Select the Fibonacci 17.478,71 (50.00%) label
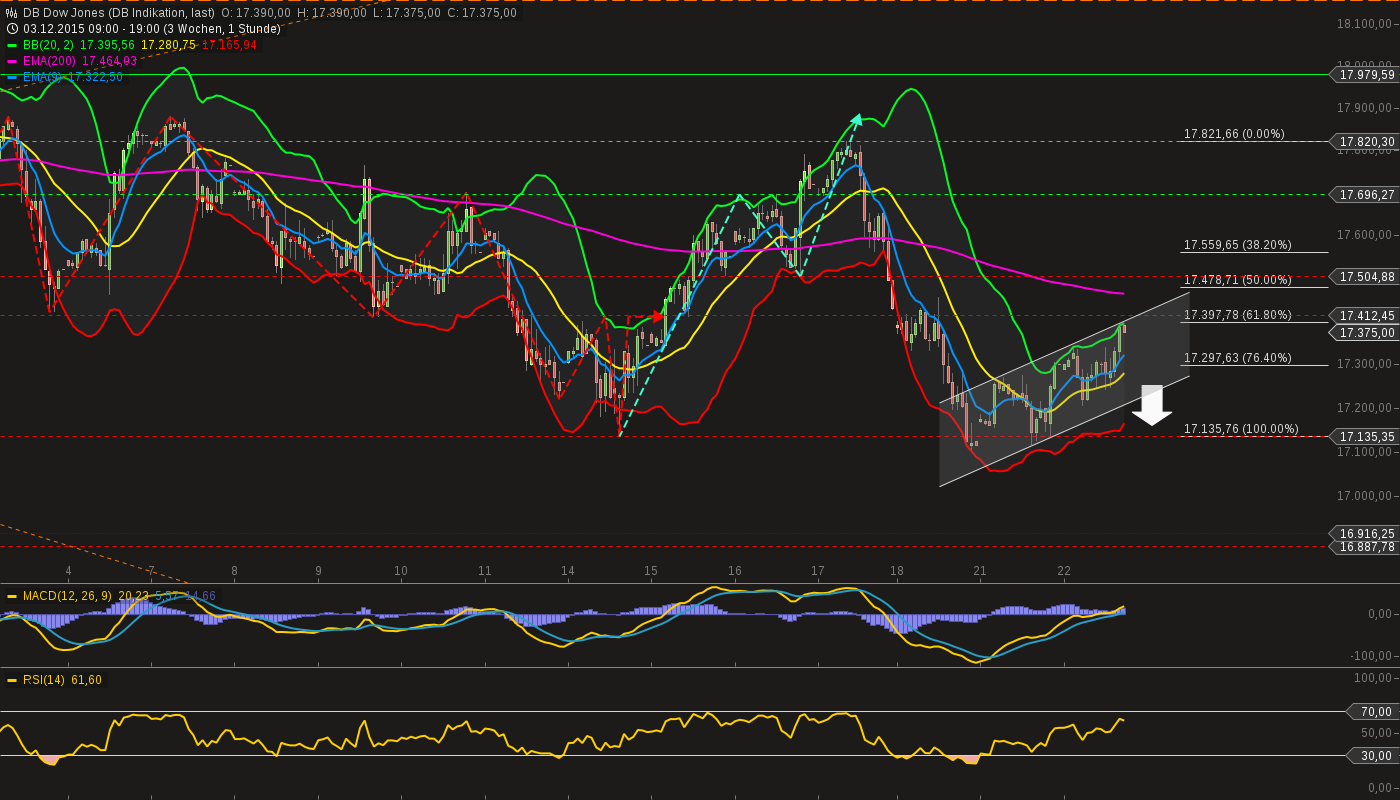1400x800 pixels. point(1238,280)
